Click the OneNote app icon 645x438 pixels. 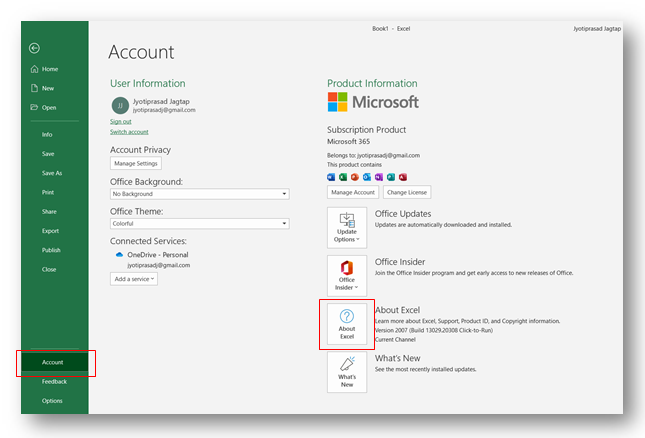point(379,177)
